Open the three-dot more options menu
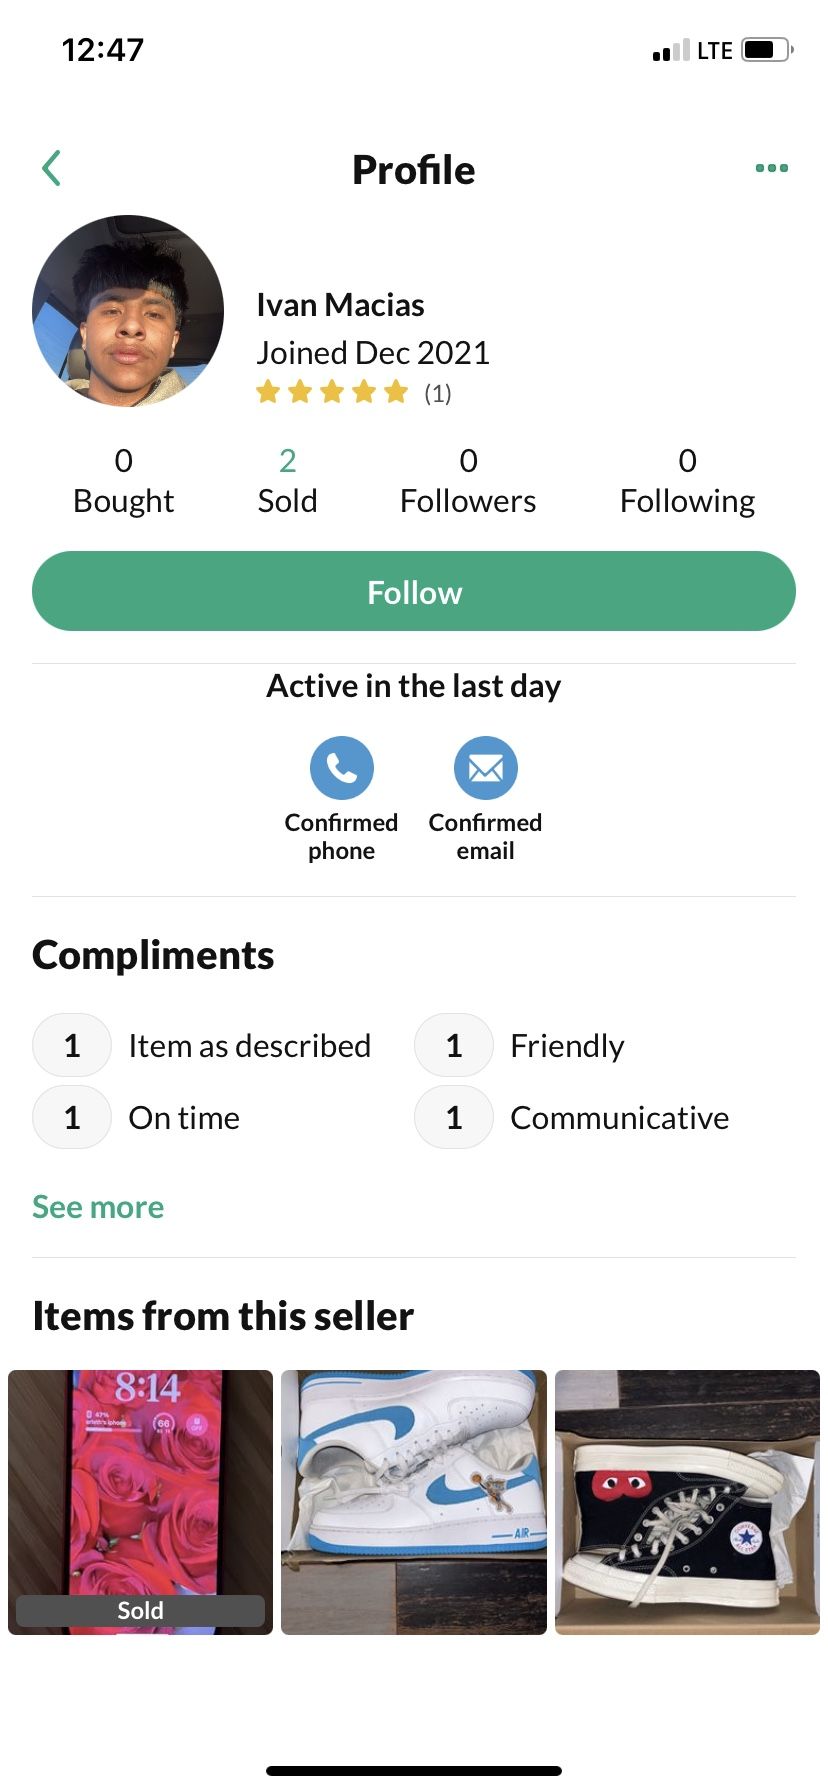Image resolution: width=828 pixels, height=1792 pixels. click(771, 168)
